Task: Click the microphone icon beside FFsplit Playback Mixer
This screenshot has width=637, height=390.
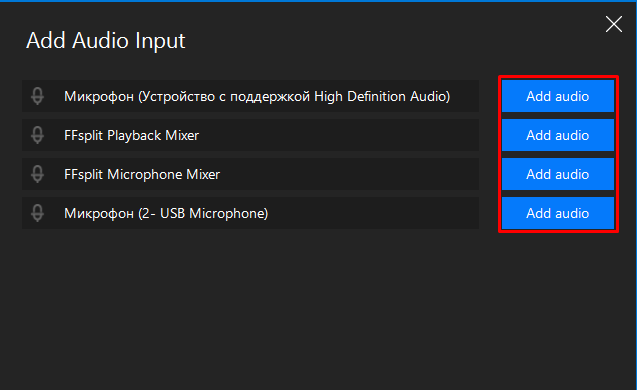Action: 37,135
